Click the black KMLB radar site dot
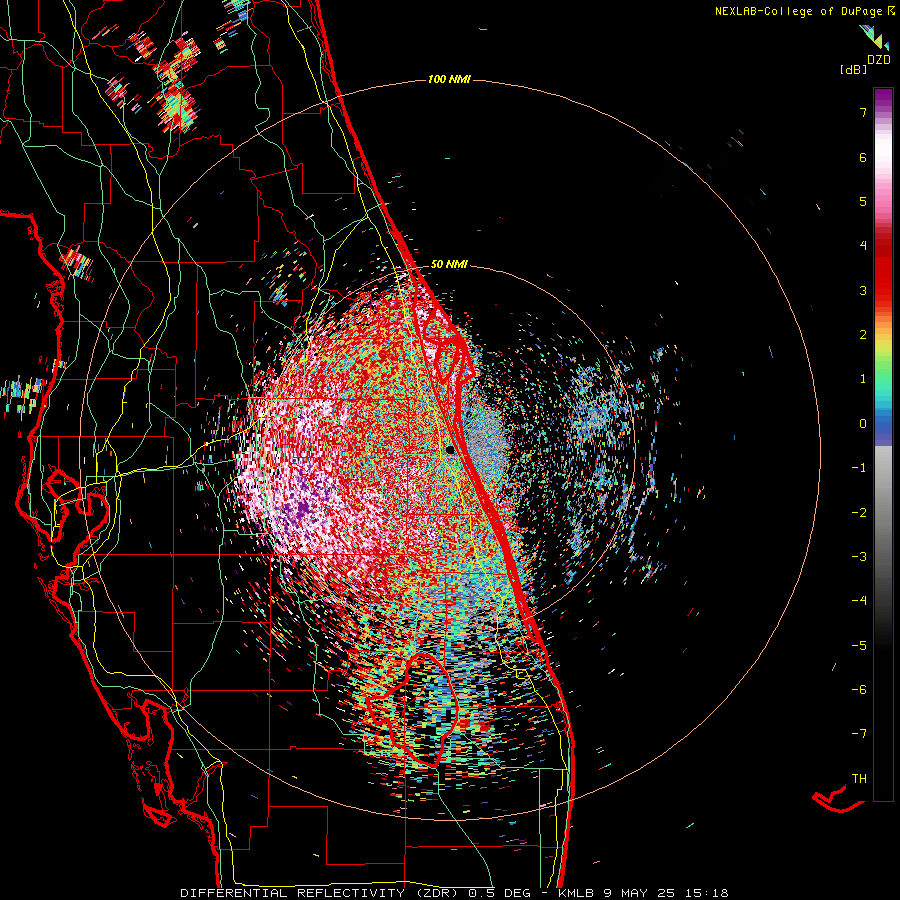This screenshot has height=900, width=900. click(450, 449)
